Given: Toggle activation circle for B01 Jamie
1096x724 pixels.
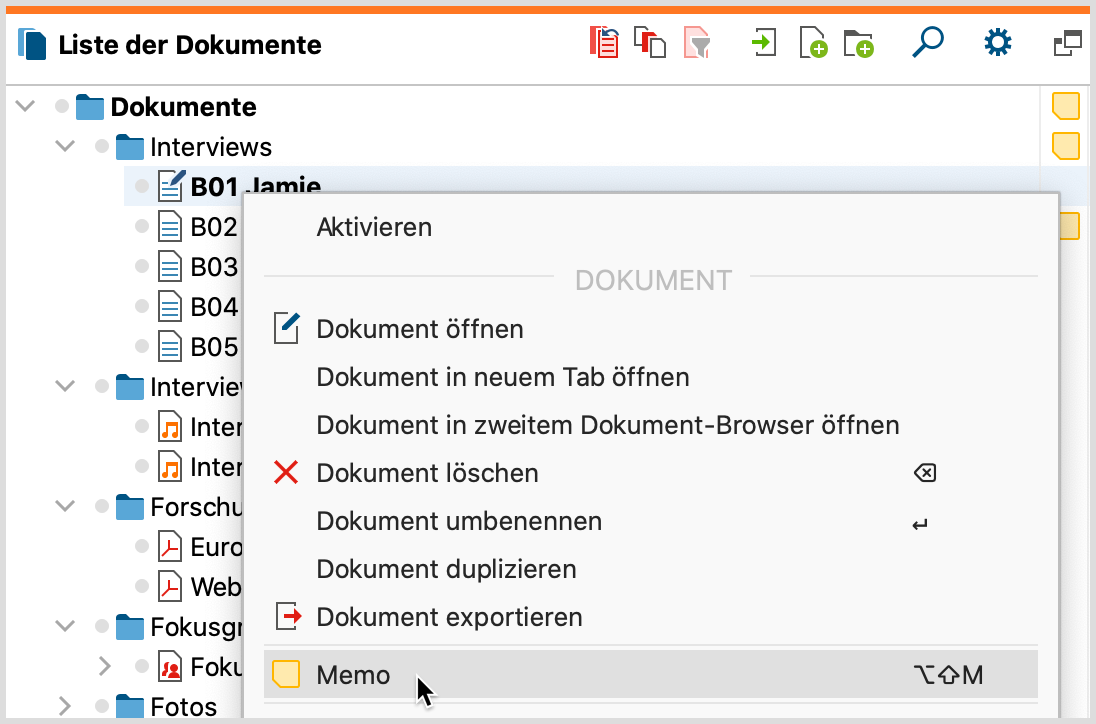Looking at the screenshot, I should pos(142,186).
